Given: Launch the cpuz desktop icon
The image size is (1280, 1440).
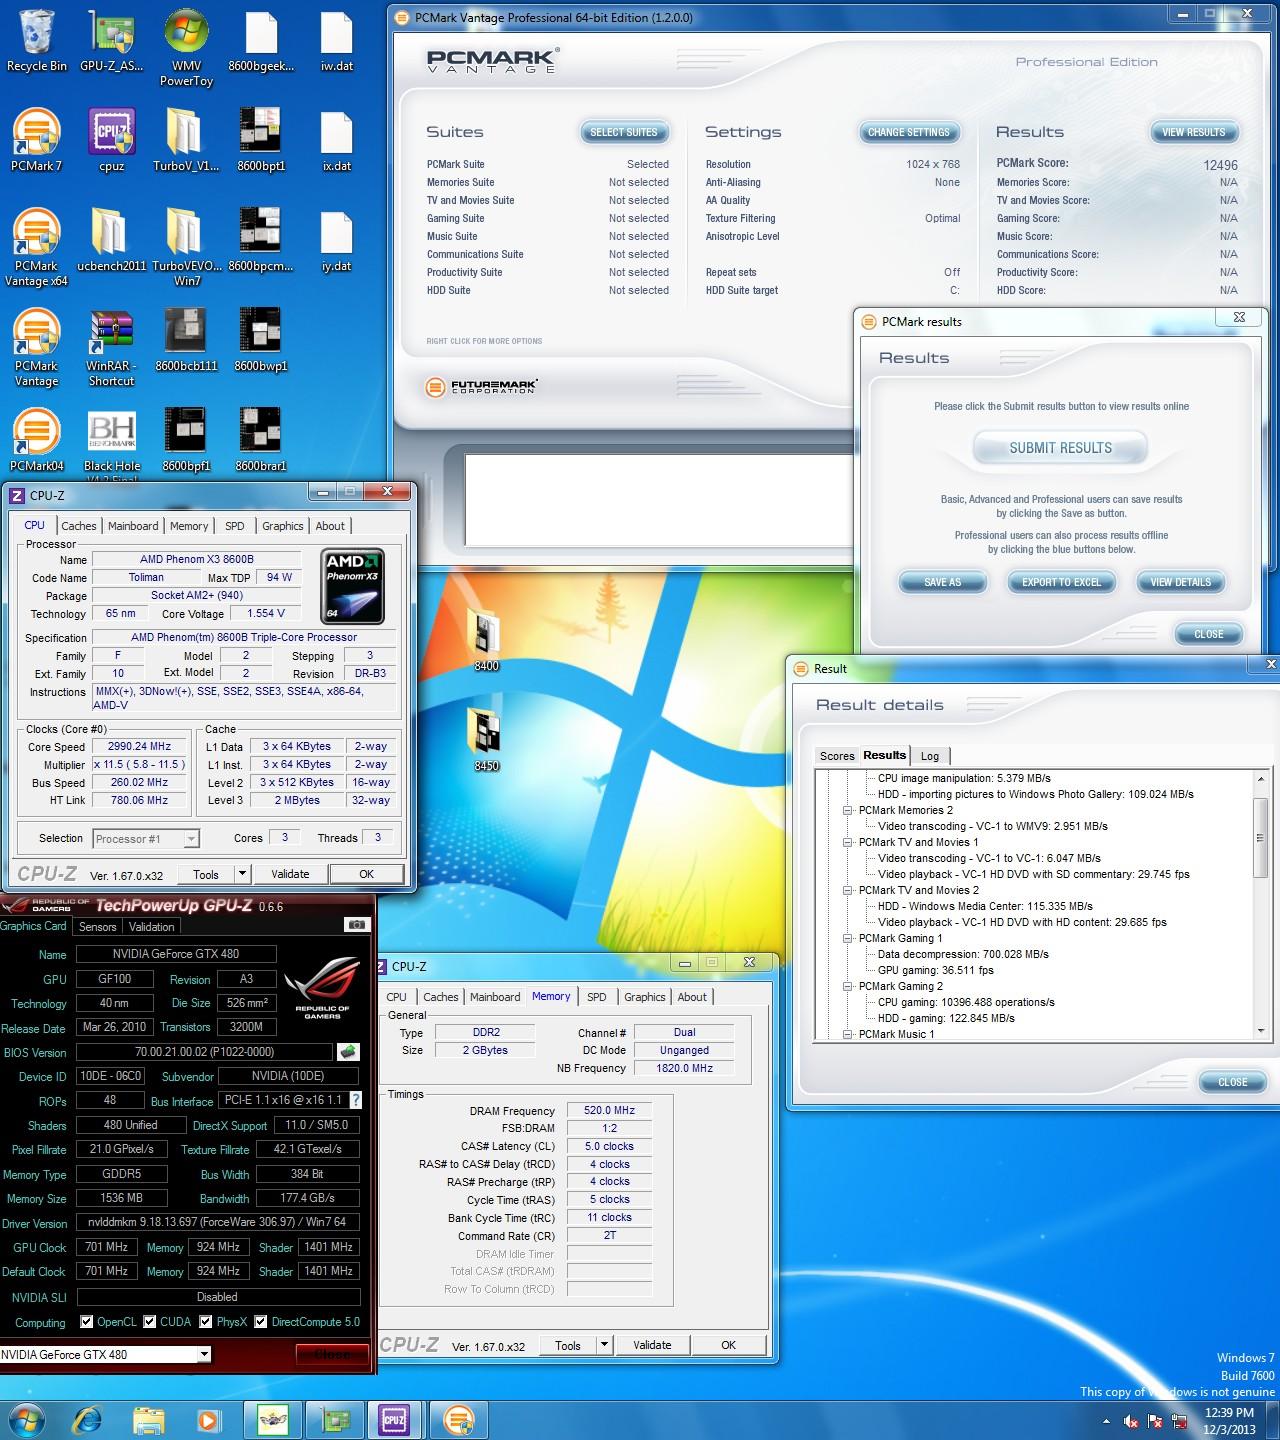Looking at the screenshot, I should pos(112,140).
